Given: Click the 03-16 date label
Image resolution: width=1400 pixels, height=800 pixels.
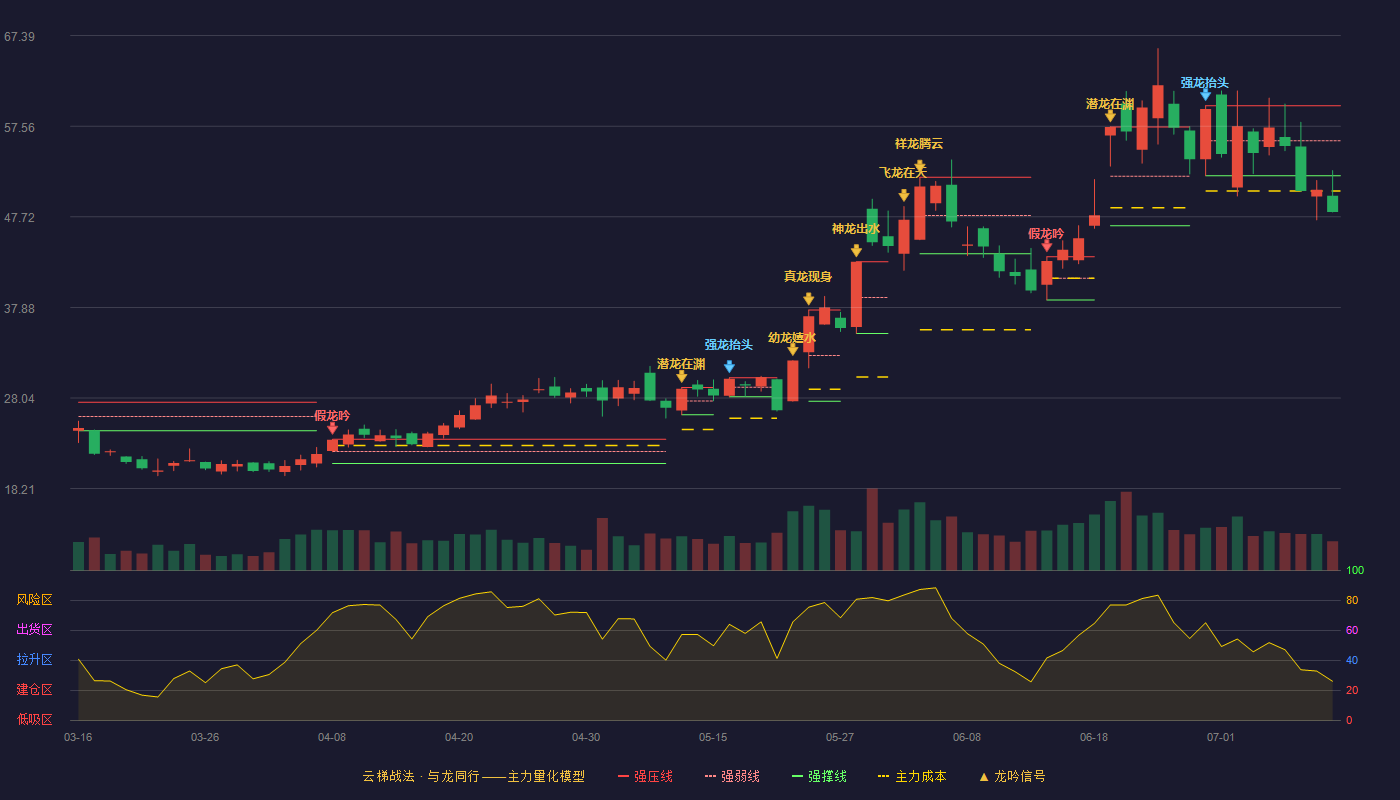Looking at the screenshot, I should pyautogui.click(x=78, y=737).
